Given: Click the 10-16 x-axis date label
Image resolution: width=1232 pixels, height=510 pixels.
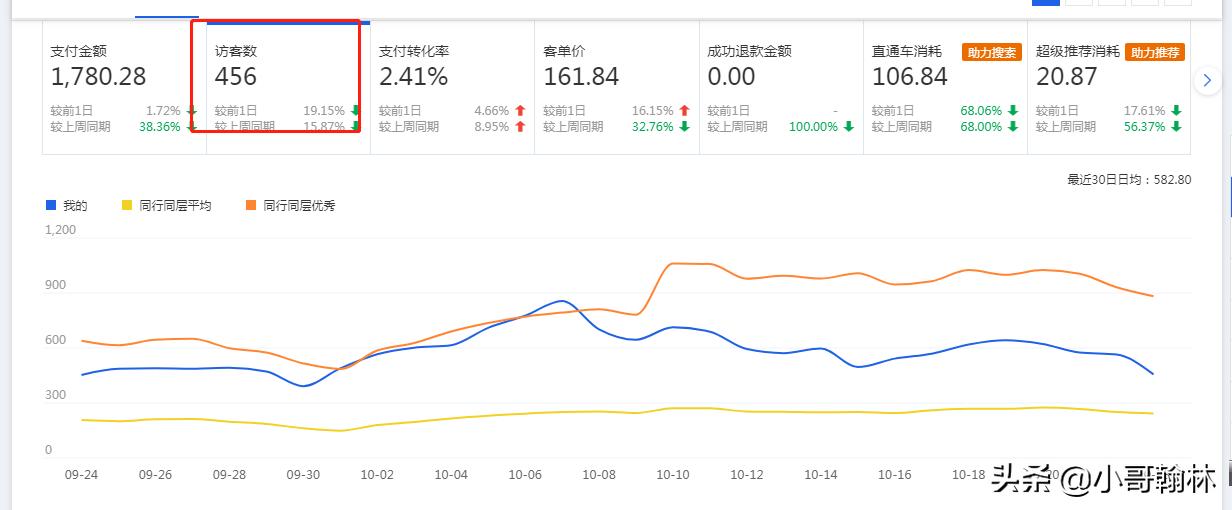Looking at the screenshot, I should pyautogui.click(x=895, y=475).
